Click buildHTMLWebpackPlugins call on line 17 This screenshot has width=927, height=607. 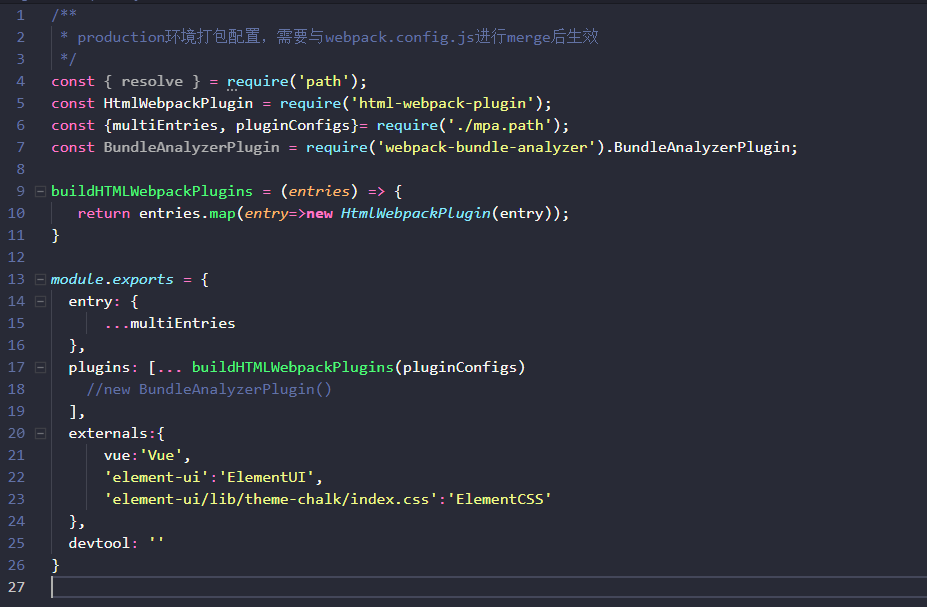(x=293, y=368)
